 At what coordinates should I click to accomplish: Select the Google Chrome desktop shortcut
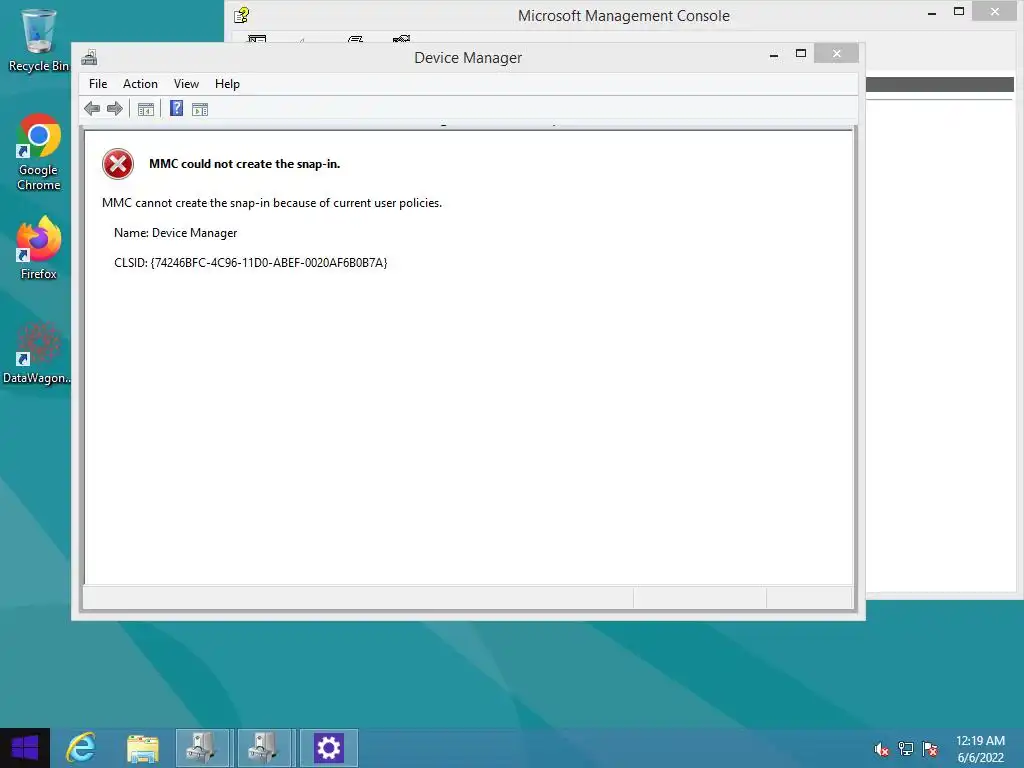[39, 153]
